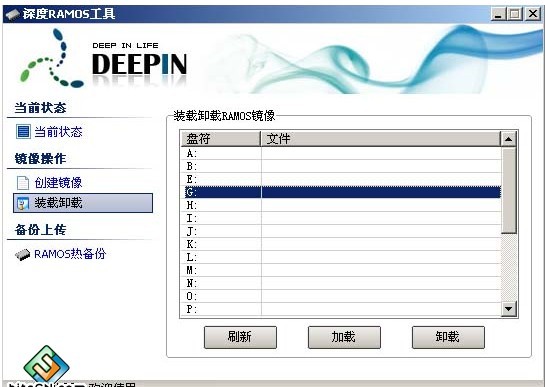Image resolution: width=545 pixels, height=387 pixels.
Task: Click the 卸载 button
Action: (x=448, y=337)
